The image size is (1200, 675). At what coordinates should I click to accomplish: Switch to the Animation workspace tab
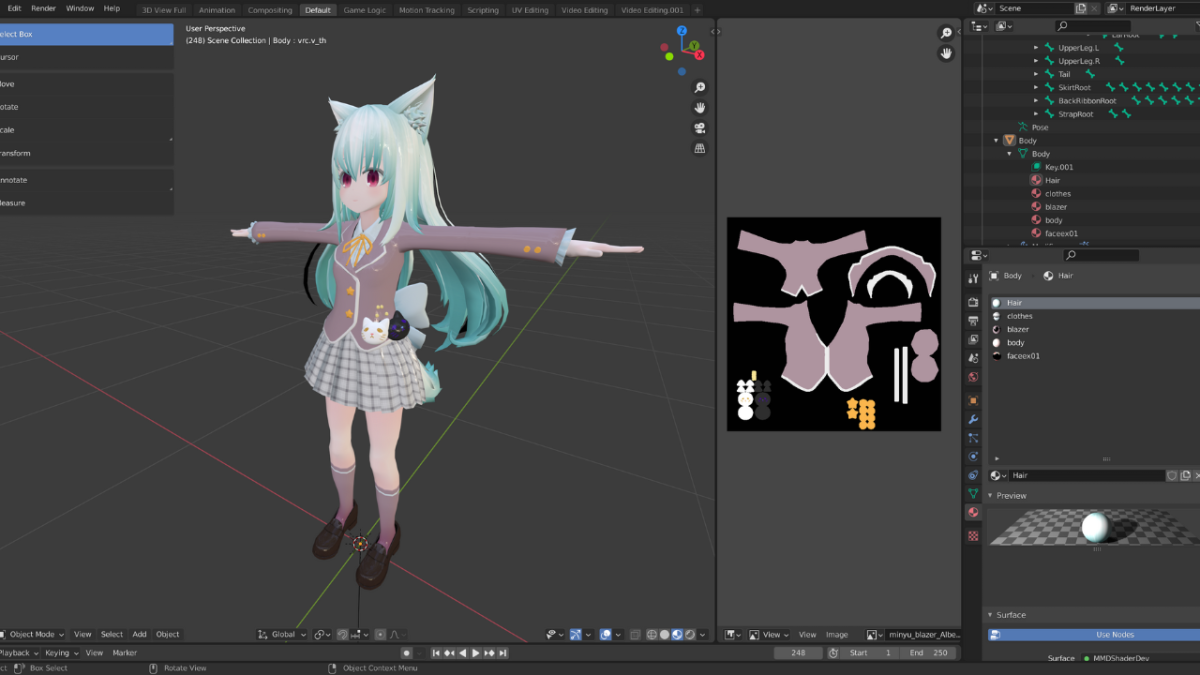(217, 10)
